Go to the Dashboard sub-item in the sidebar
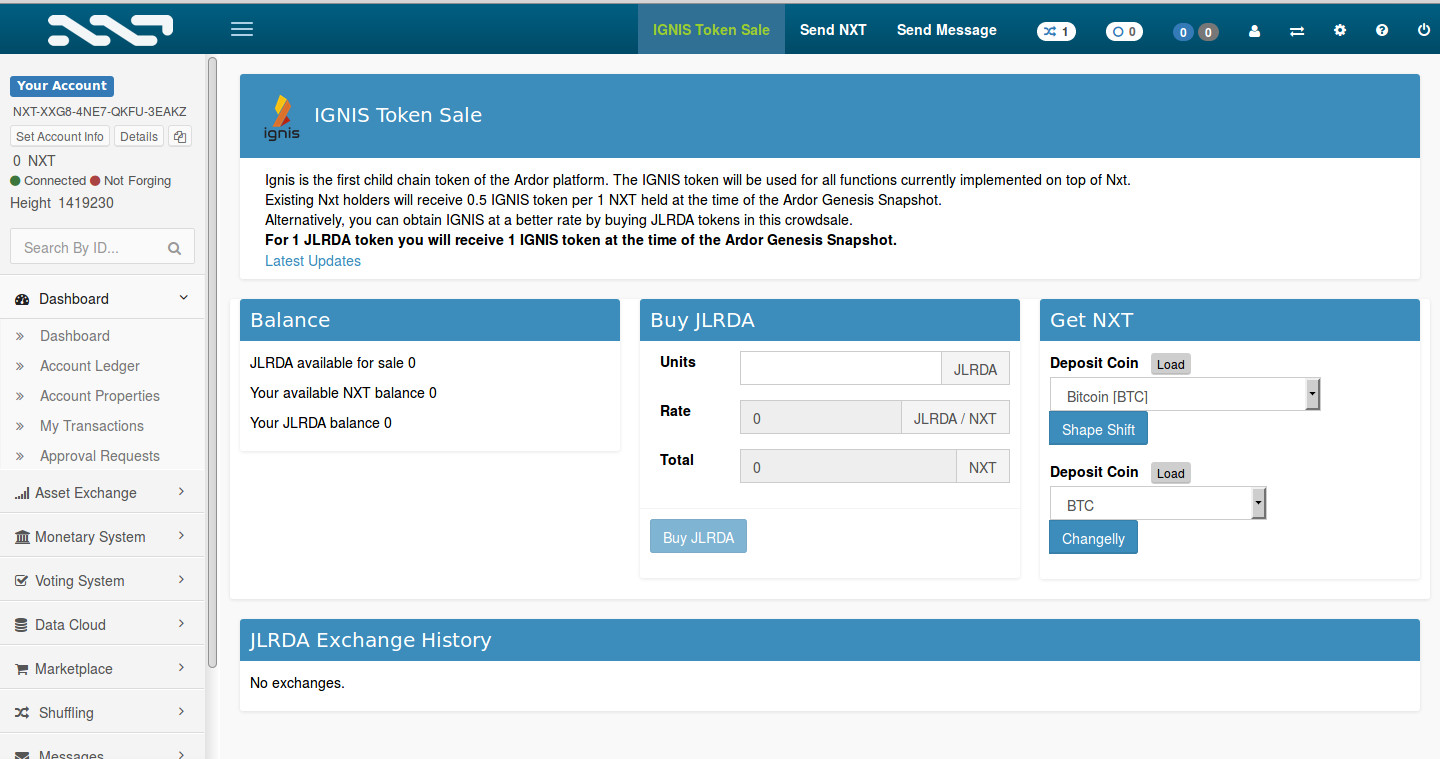The image size is (1440, 759). tap(75, 336)
